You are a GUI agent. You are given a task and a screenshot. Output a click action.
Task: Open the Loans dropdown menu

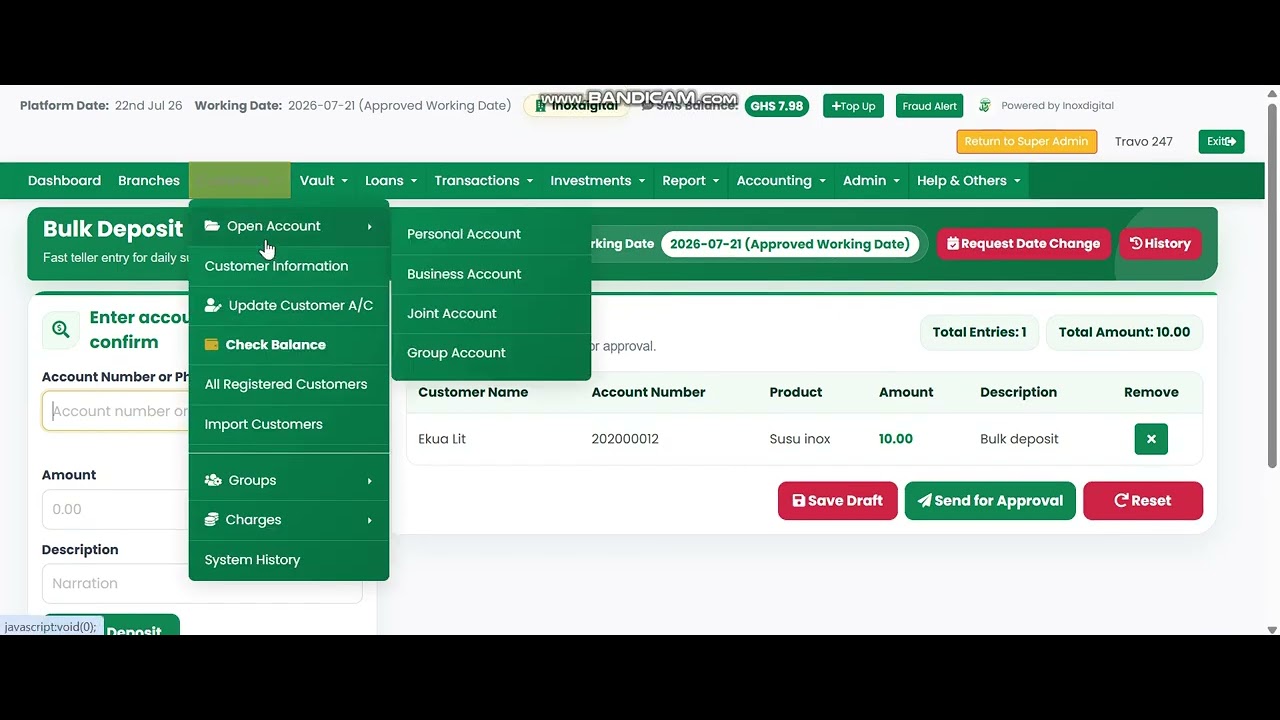[x=391, y=181]
